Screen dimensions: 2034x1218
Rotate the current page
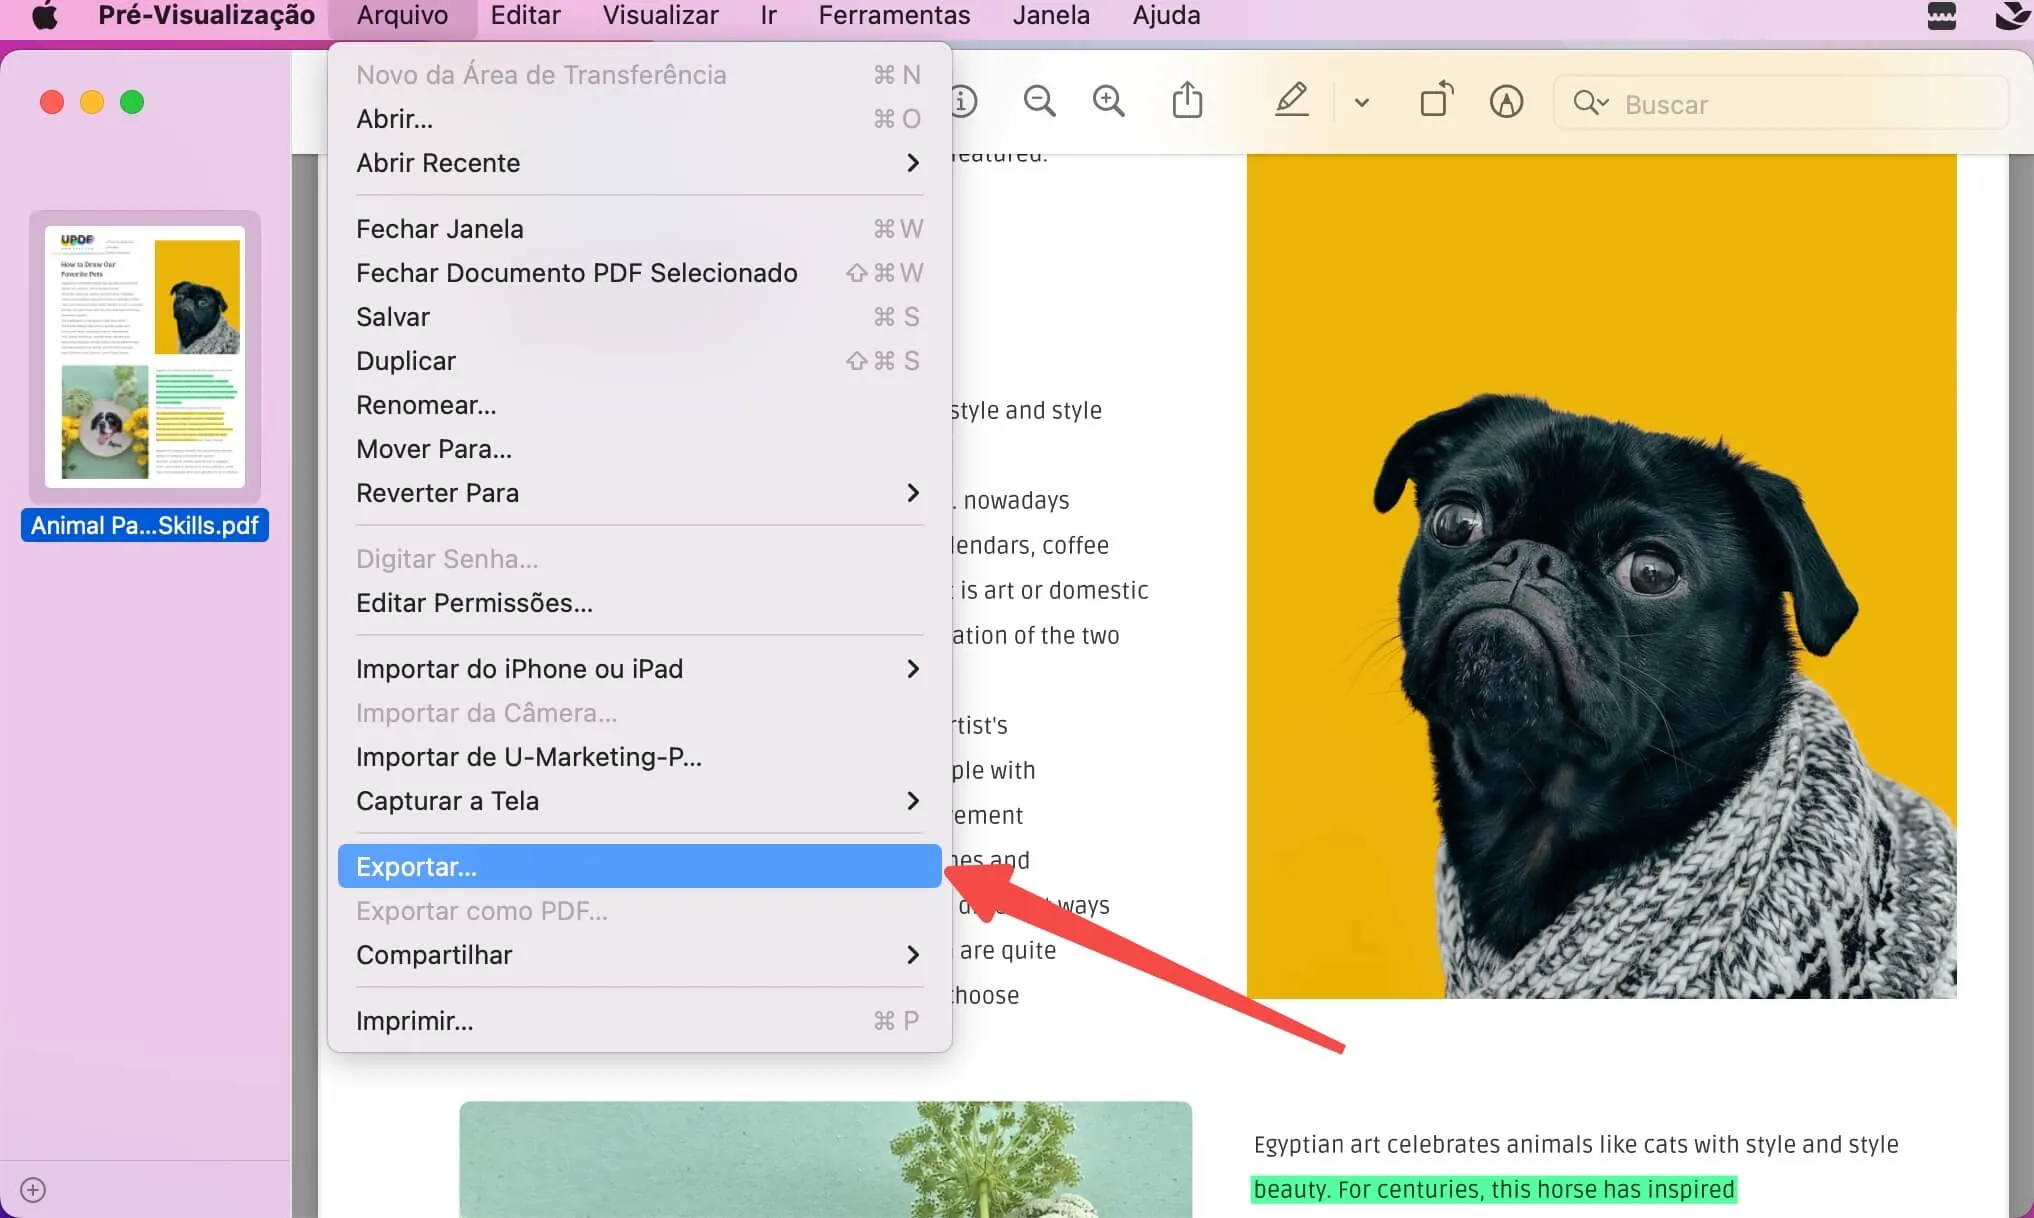point(1435,100)
